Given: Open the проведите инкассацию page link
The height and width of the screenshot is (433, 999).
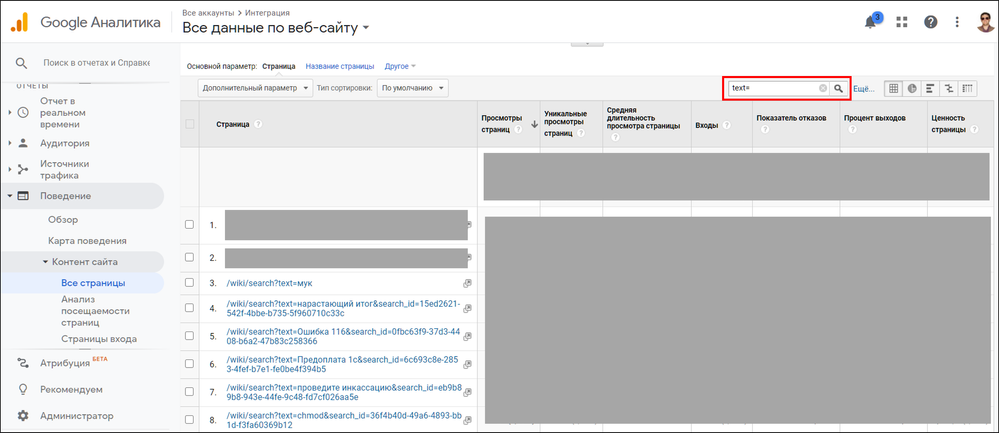Looking at the screenshot, I should pos(342,392).
